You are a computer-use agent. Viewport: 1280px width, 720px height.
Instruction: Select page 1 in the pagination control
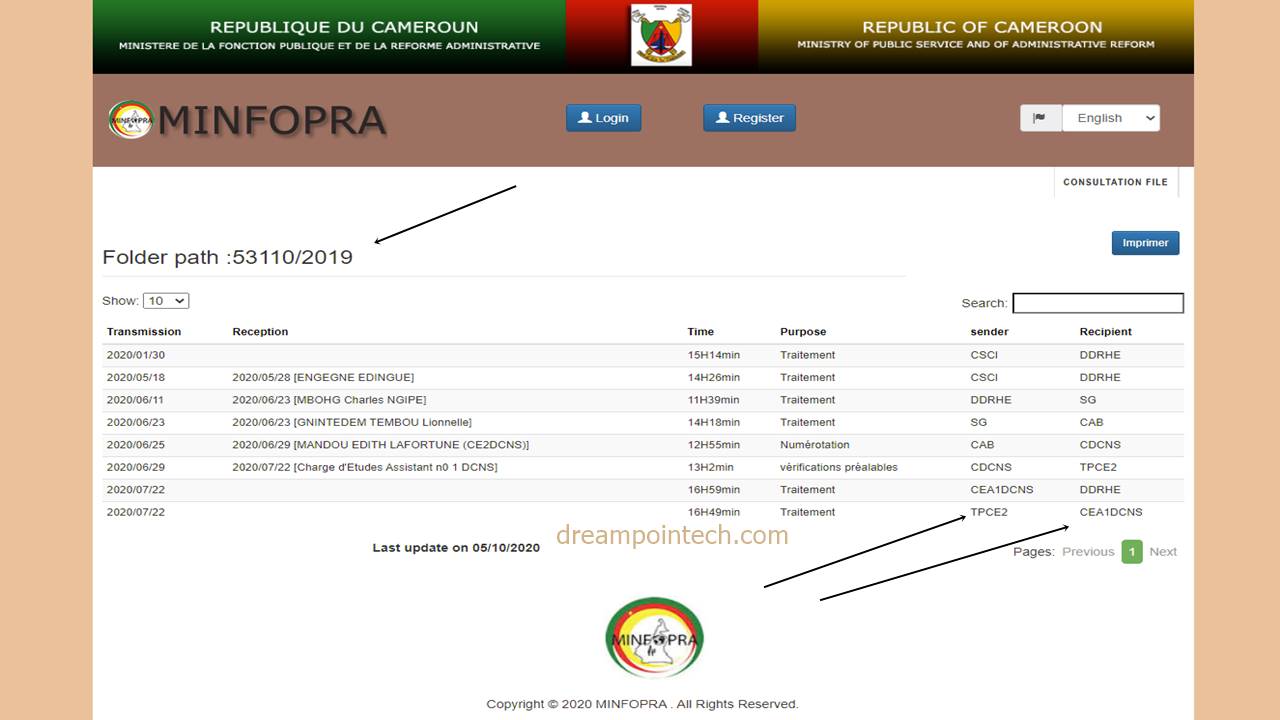pos(1131,551)
